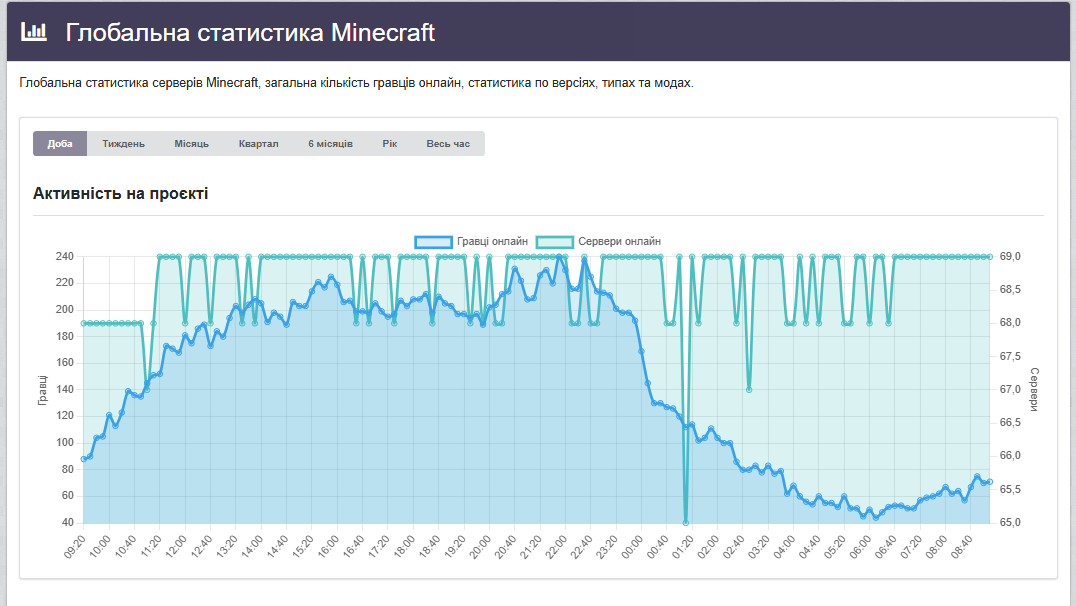Show Квартал period statistics
1076x606 pixels.
click(x=259, y=143)
